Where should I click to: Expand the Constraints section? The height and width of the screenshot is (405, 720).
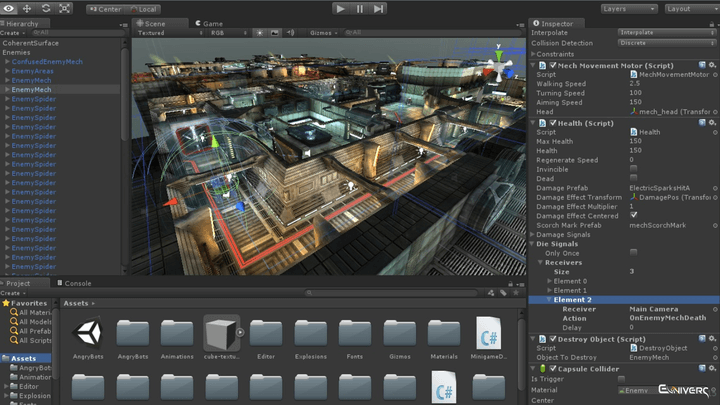pos(533,54)
